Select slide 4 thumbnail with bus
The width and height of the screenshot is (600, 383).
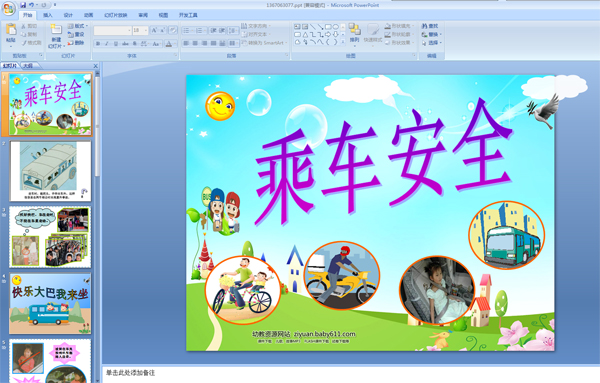tap(50, 303)
